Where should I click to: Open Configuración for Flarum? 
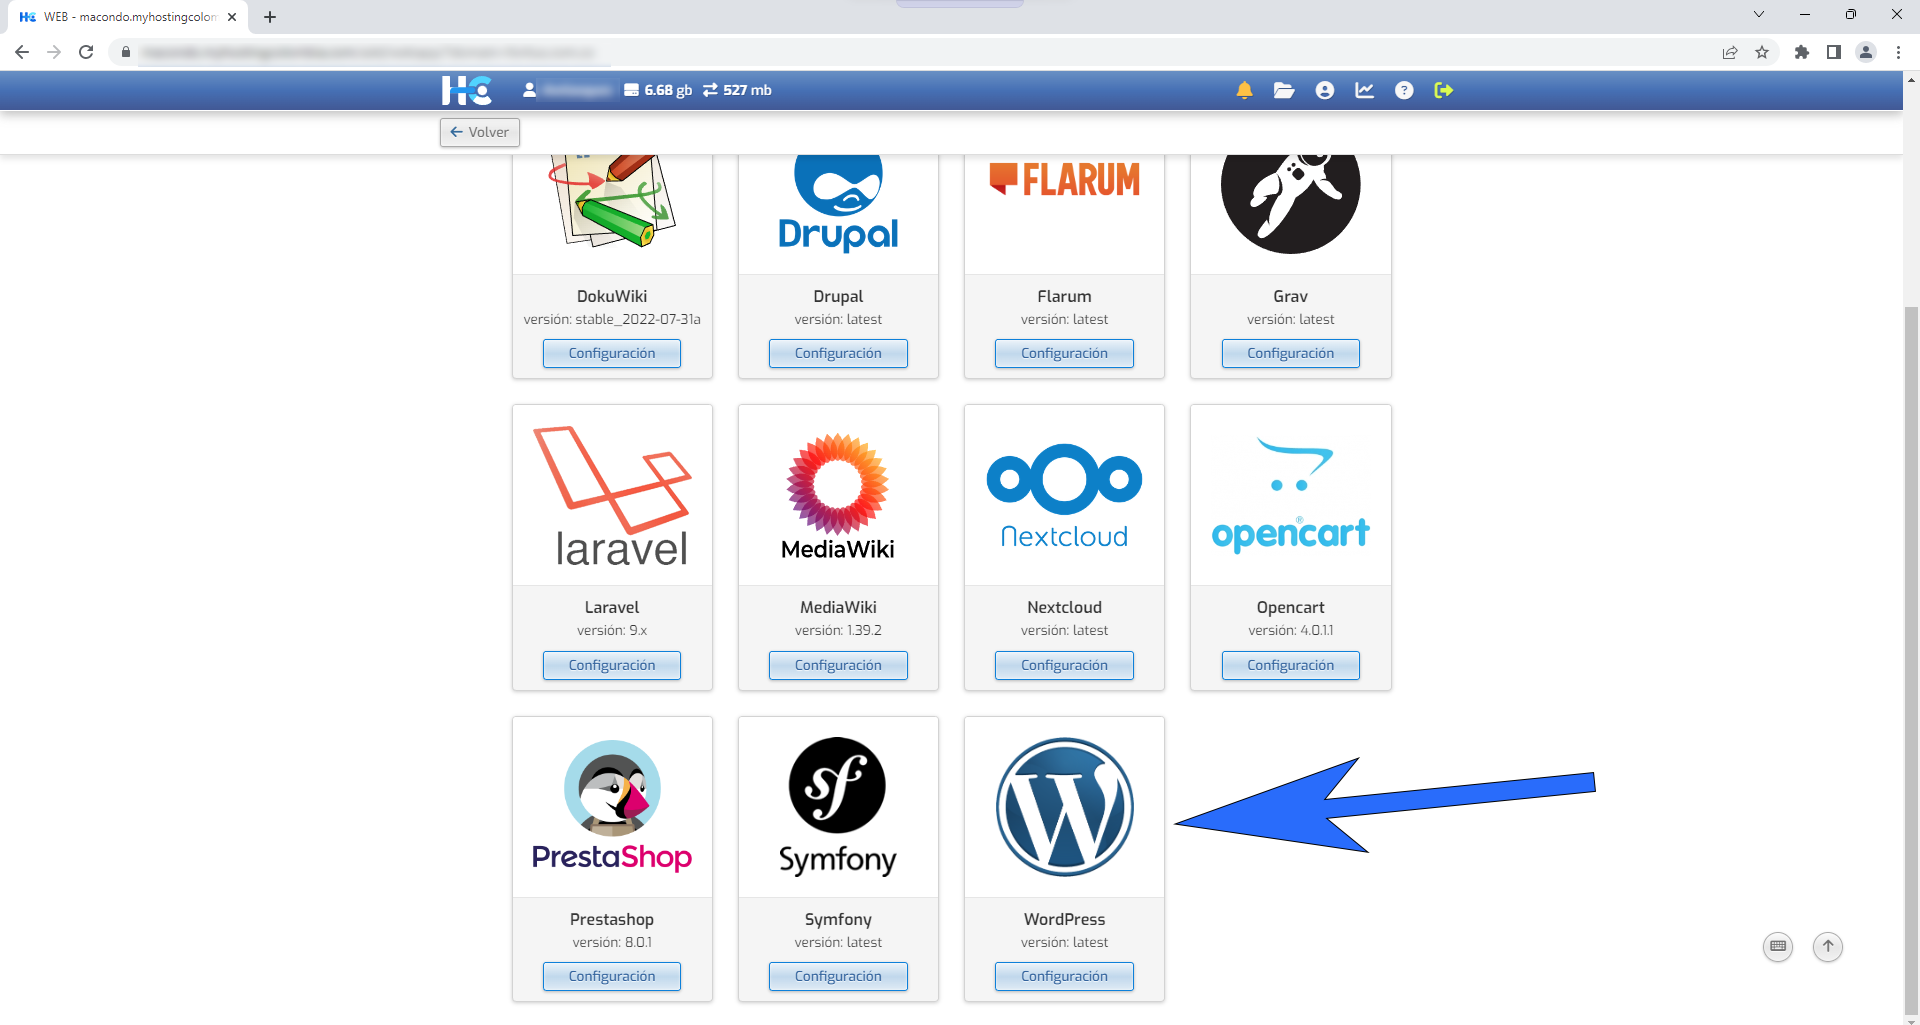point(1064,353)
